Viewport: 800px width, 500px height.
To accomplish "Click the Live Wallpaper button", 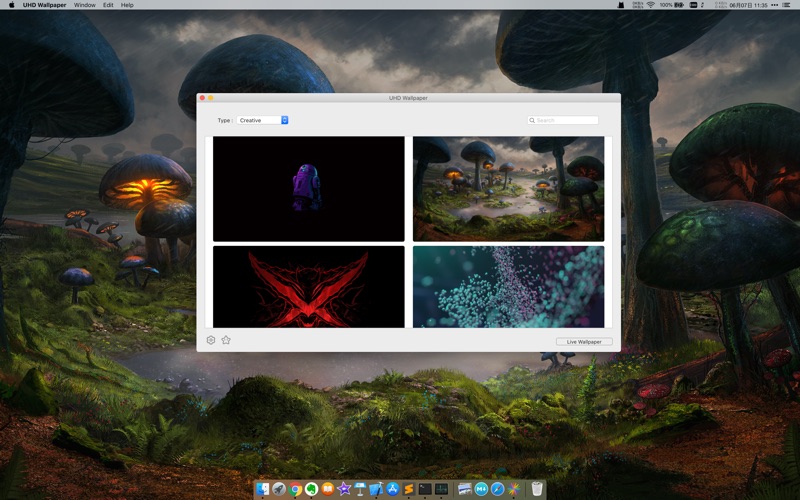I will pos(584,342).
